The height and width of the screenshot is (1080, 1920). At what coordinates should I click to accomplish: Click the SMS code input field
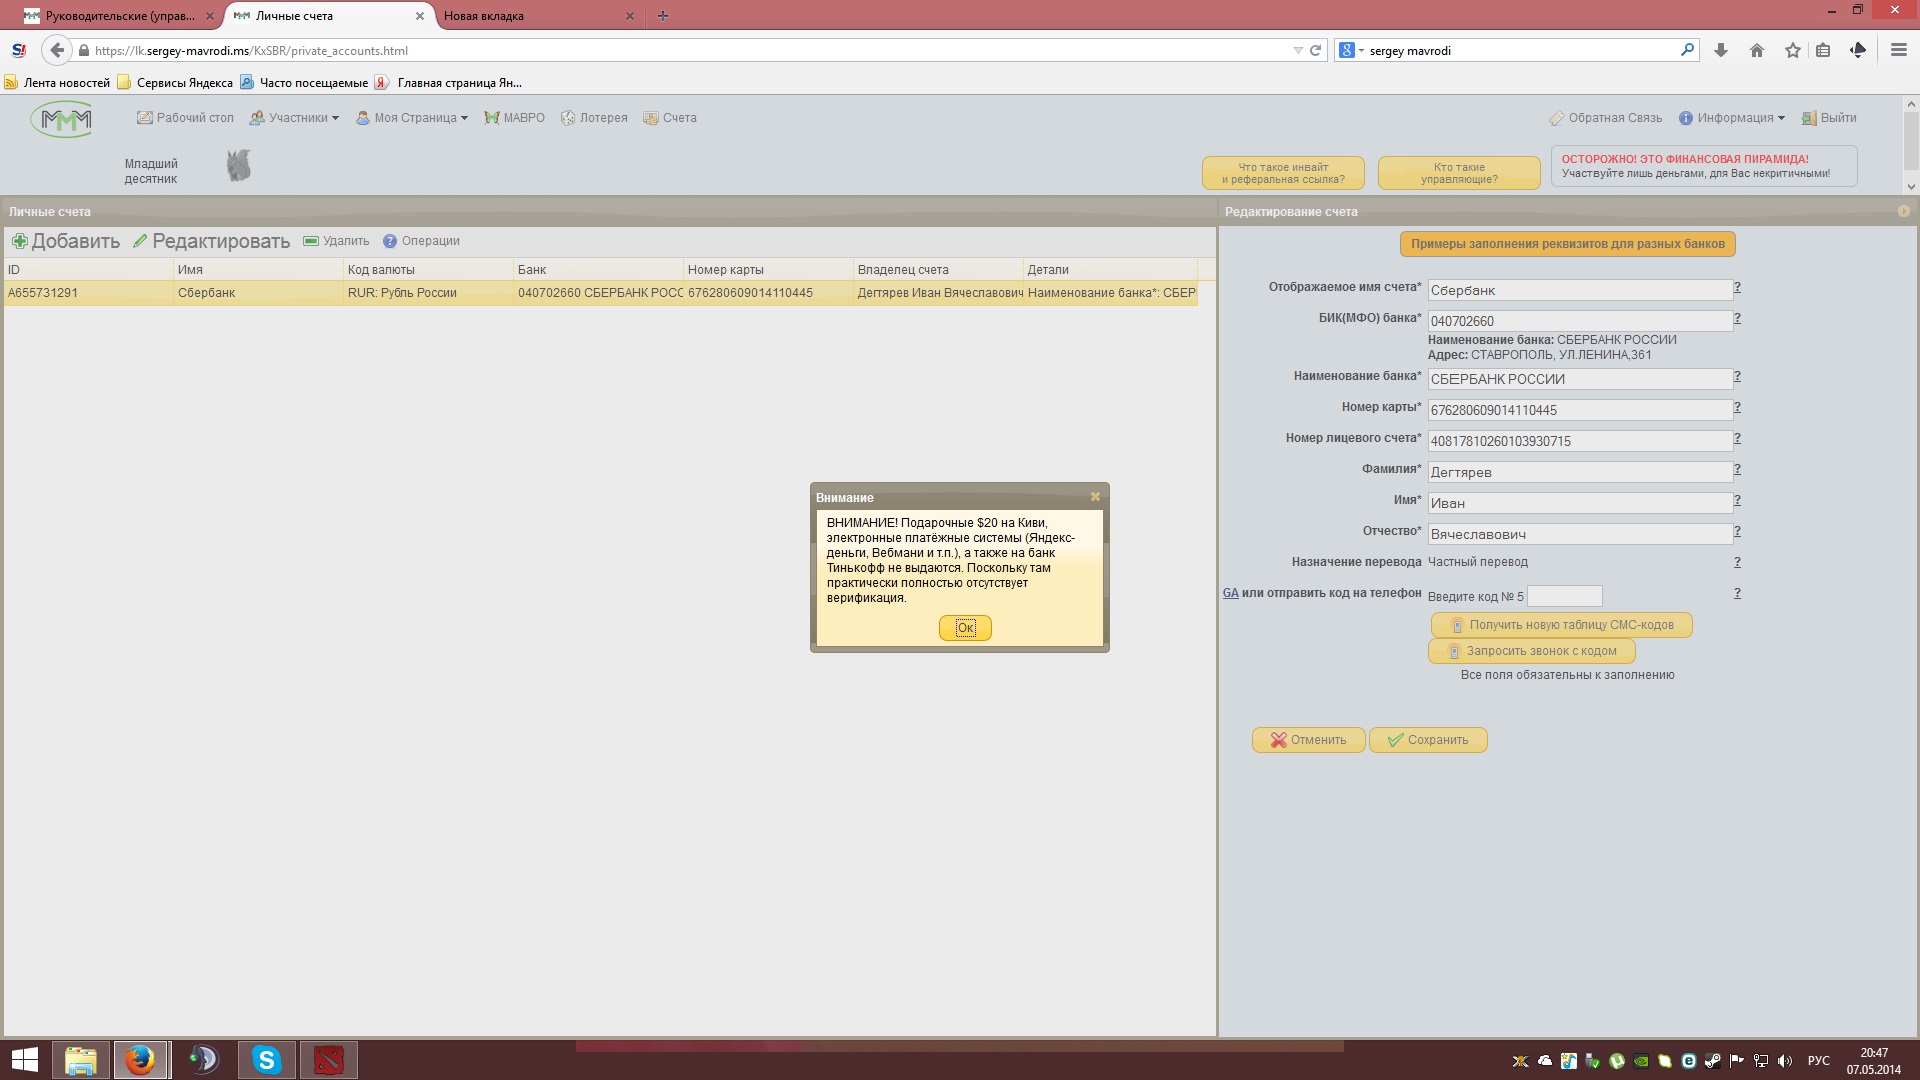click(x=1564, y=596)
